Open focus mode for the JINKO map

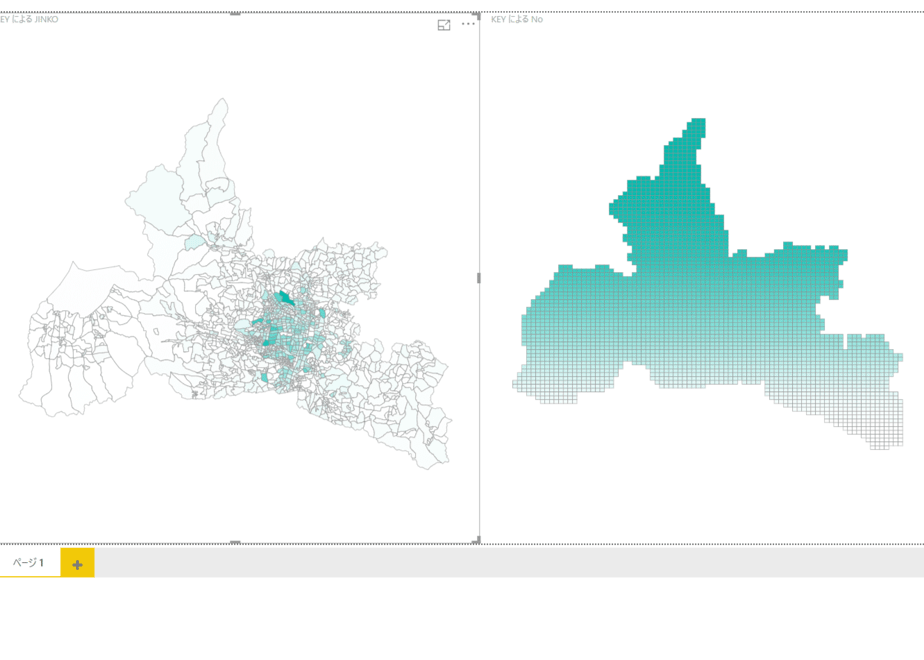click(x=444, y=25)
